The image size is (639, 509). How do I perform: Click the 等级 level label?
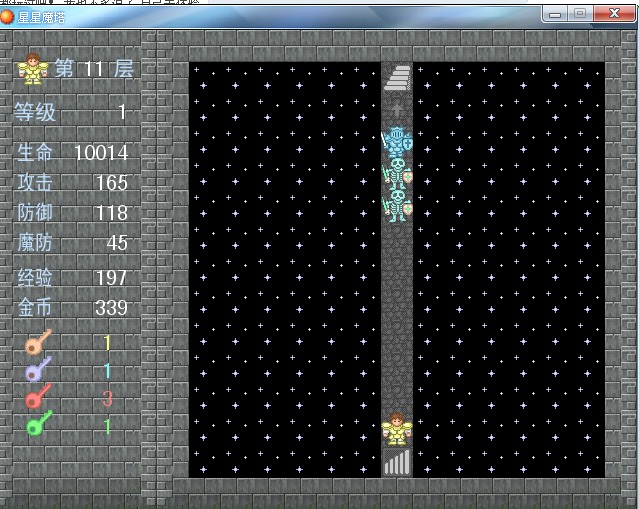[x=35, y=112]
